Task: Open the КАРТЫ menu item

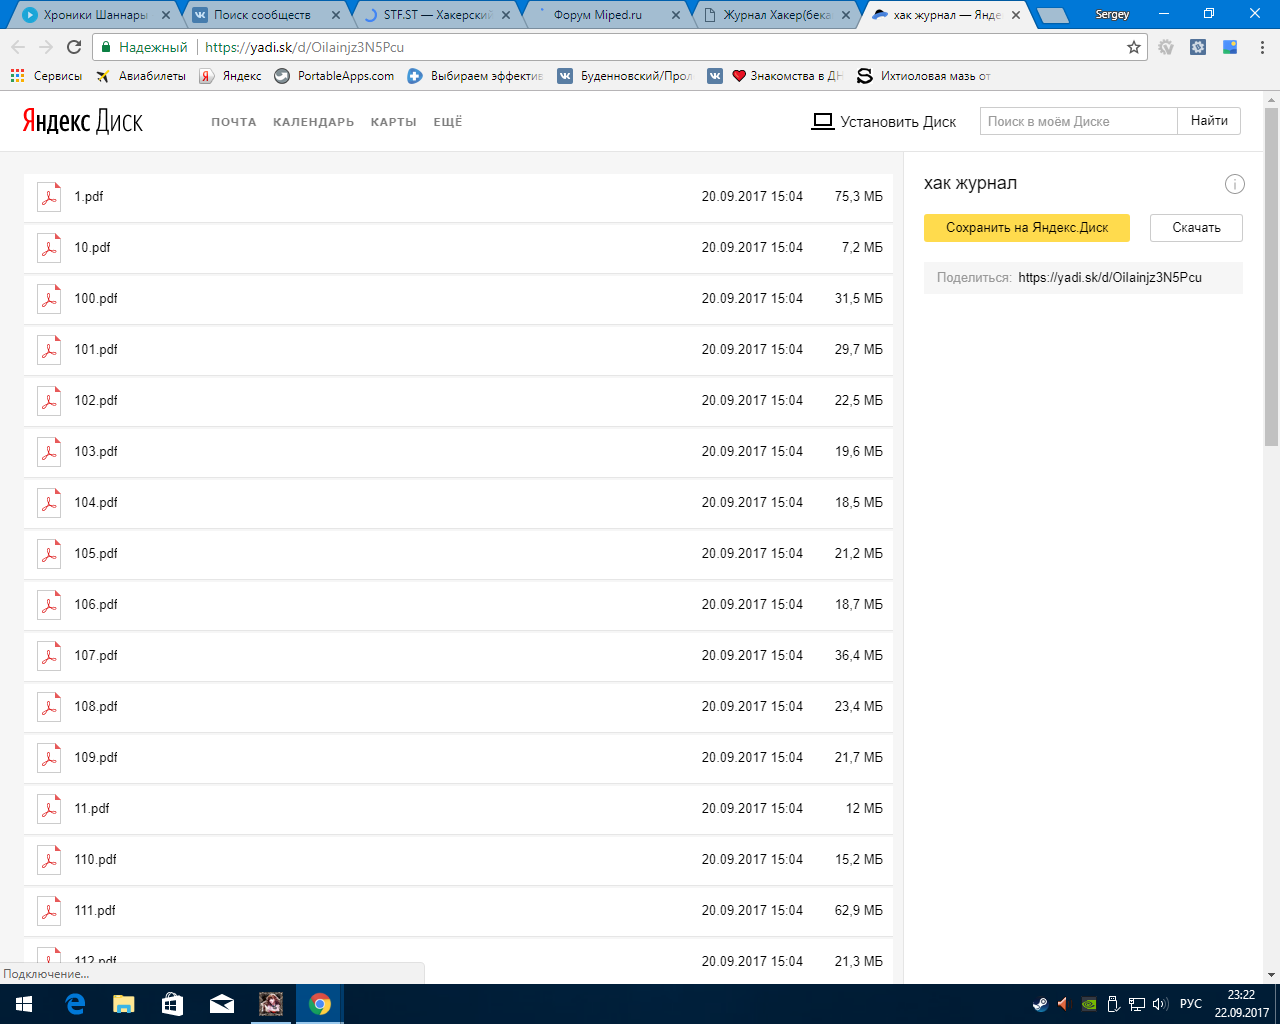Action: pos(394,122)
